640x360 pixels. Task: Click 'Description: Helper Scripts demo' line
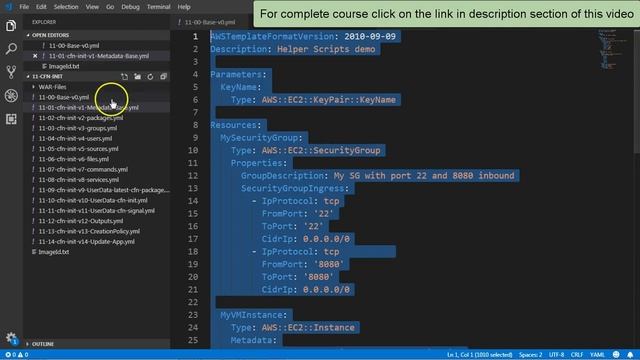tap(293, 49)
